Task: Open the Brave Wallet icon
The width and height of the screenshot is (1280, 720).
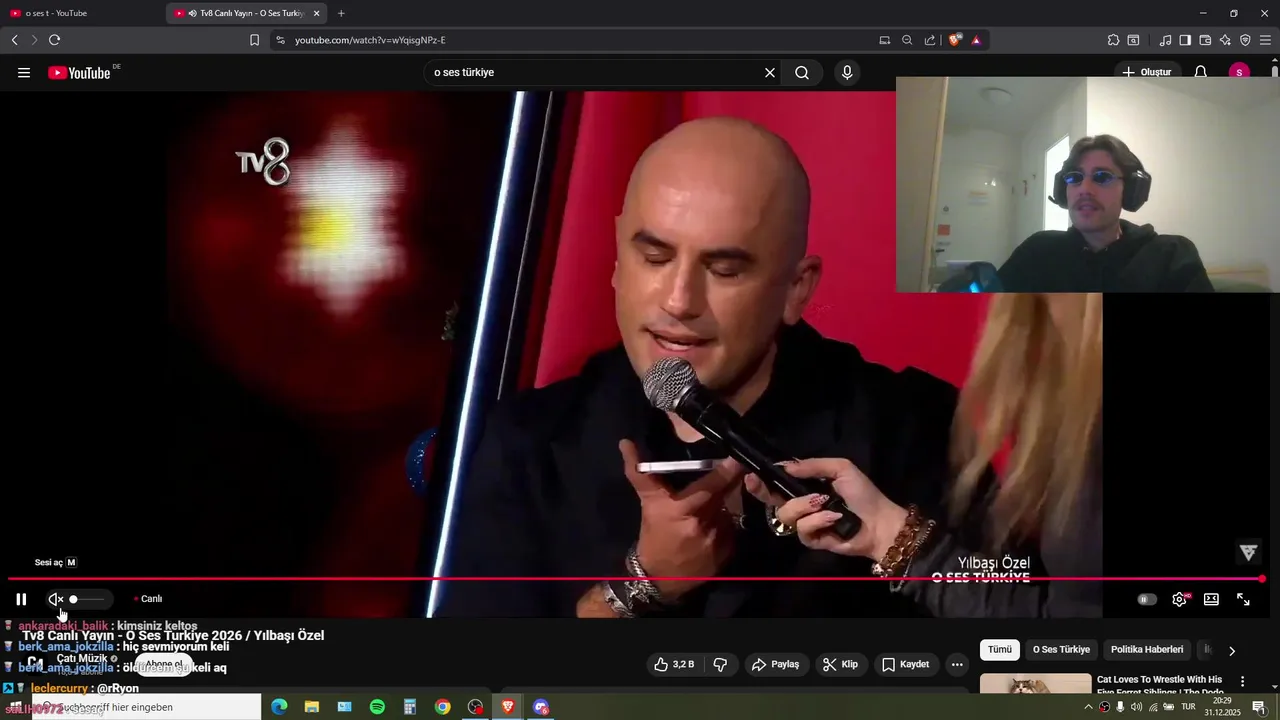Action: [1205, 40]
